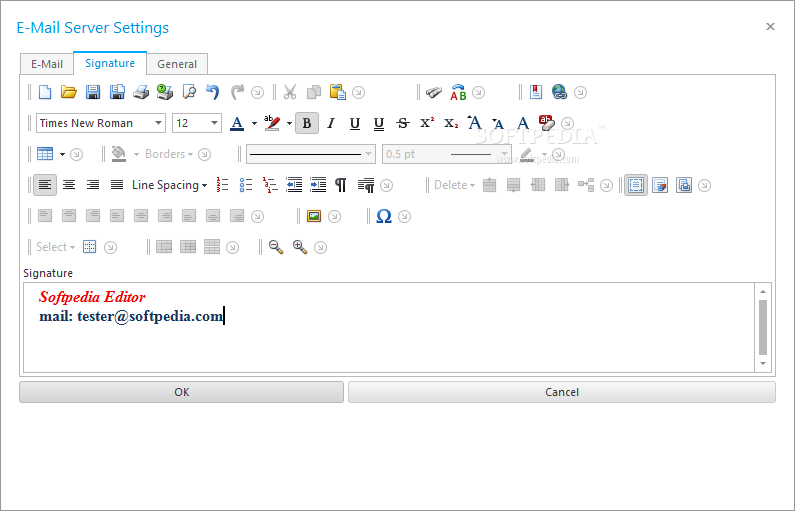
Task: Insert a symbol with the Omega icon
Action: 384,216
